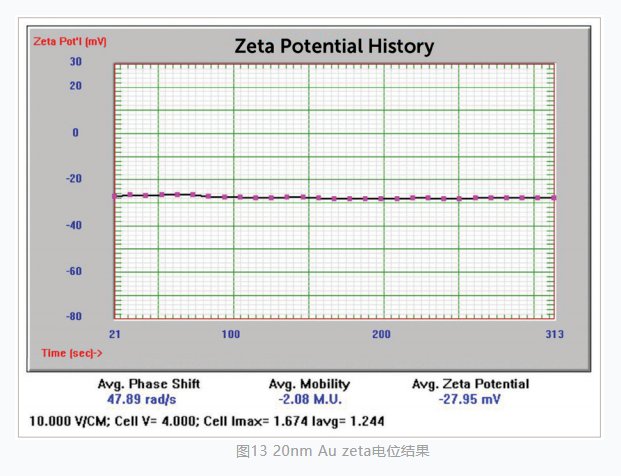The width and height of the screenshot is (621, 476).
Task: Select the 100 second mark on the x-axis
Action: tap(231, 332)
